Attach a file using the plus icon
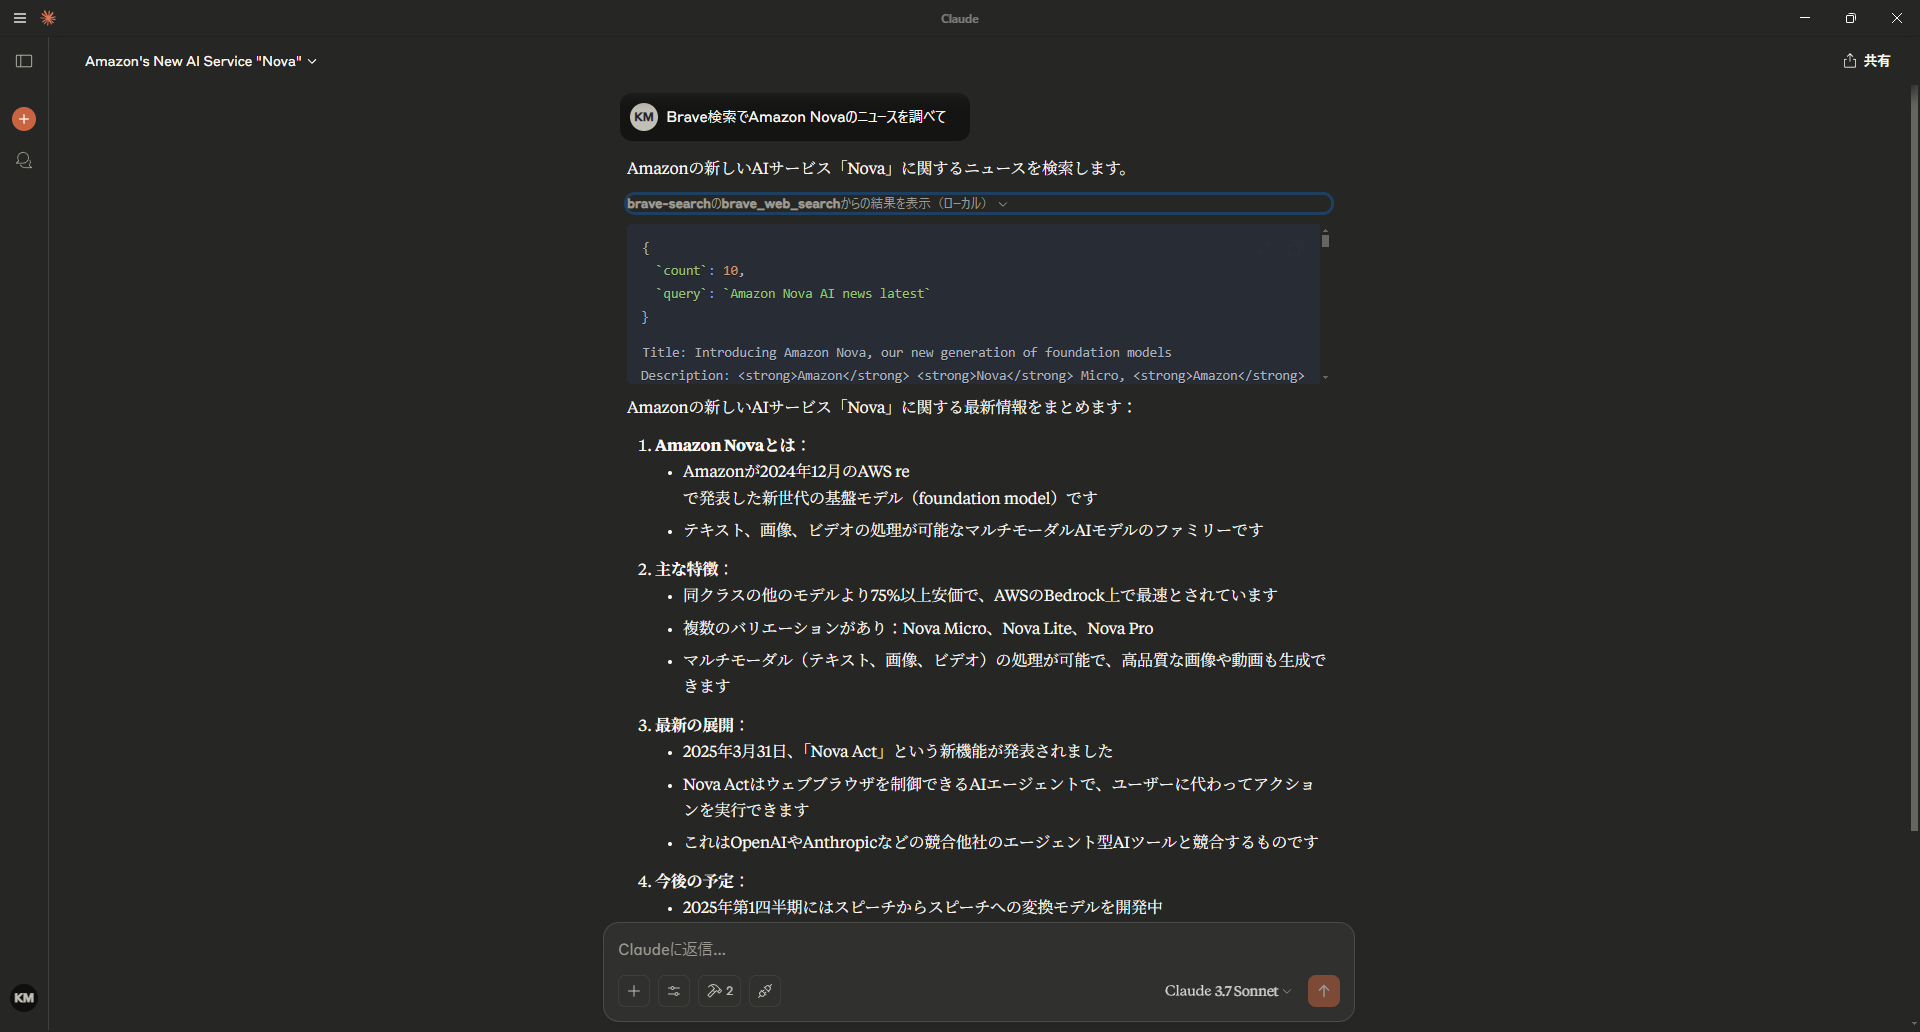This screenshot has width=1920, height=1032. (x=634, y=991)
